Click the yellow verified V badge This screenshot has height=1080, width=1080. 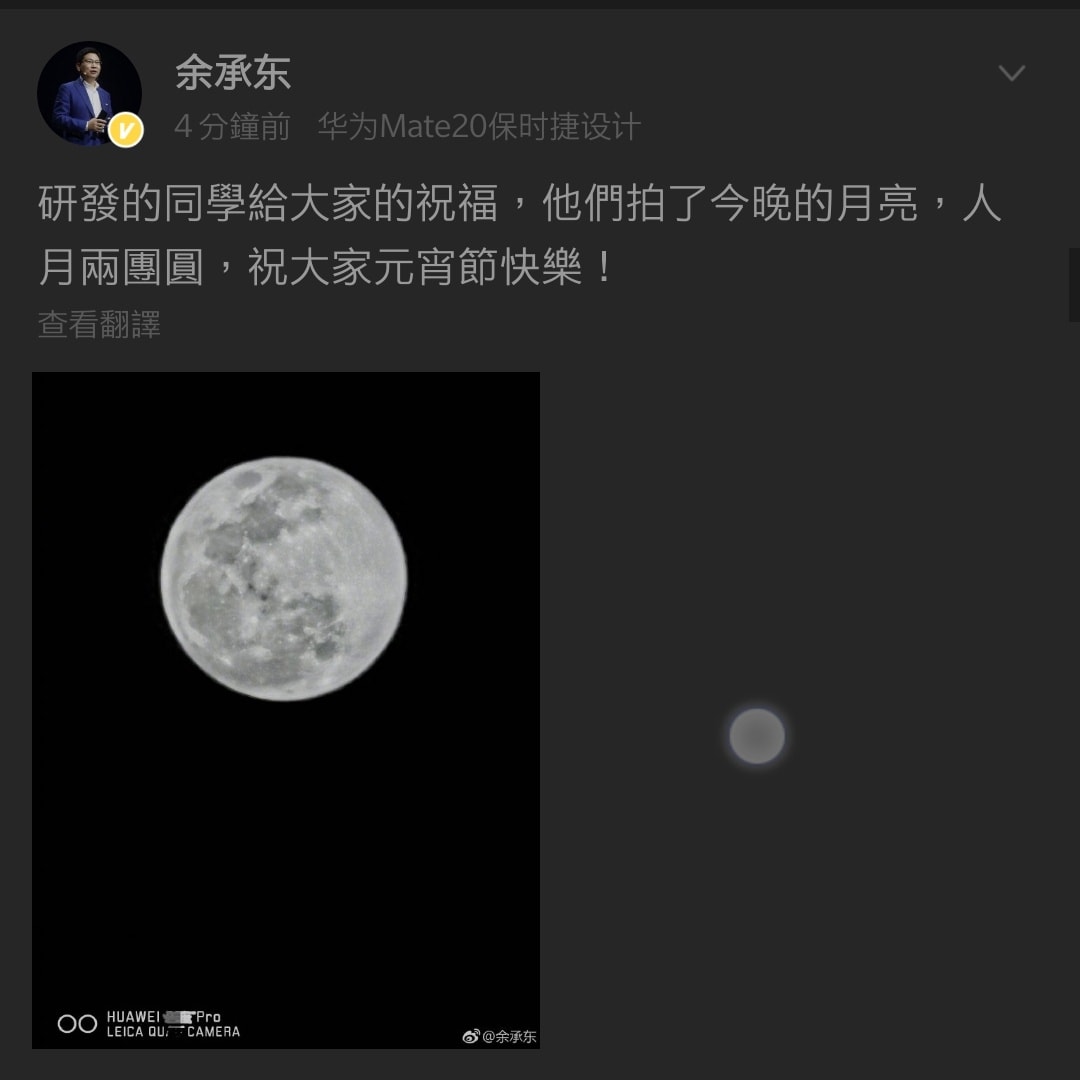[125, 129]
